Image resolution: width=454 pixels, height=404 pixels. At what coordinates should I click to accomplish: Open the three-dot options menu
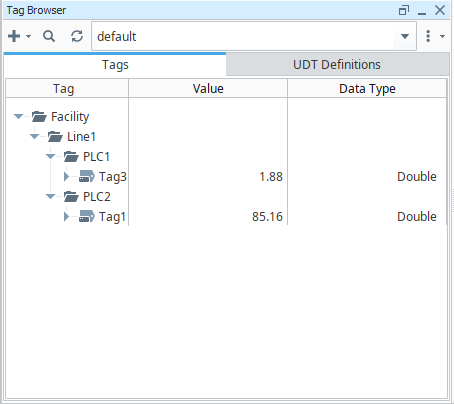pos(428,36)
